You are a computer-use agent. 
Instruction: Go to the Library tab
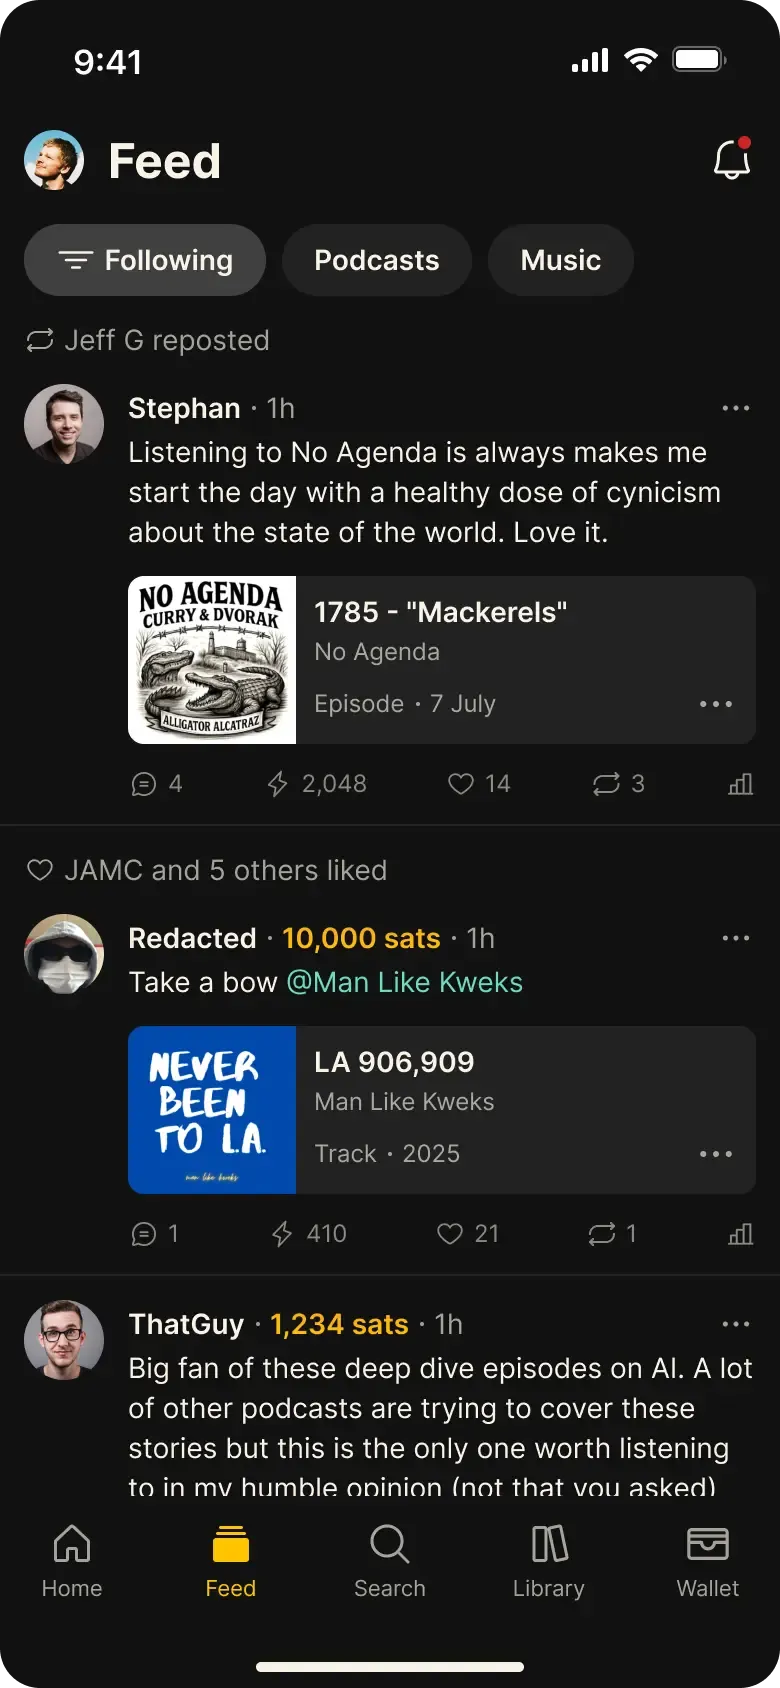click(549, 1562)
